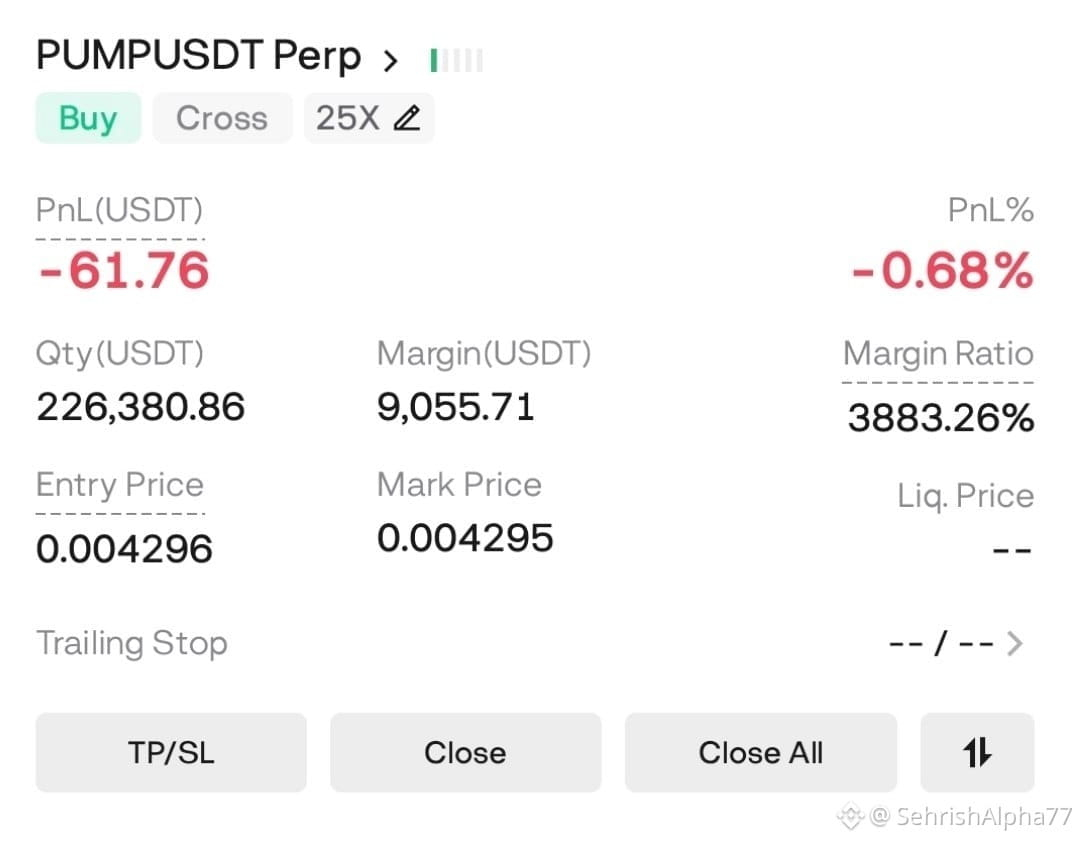Expand Trailing Stop settings chevron
The image size is (1080, 841).
point(1014,643)
